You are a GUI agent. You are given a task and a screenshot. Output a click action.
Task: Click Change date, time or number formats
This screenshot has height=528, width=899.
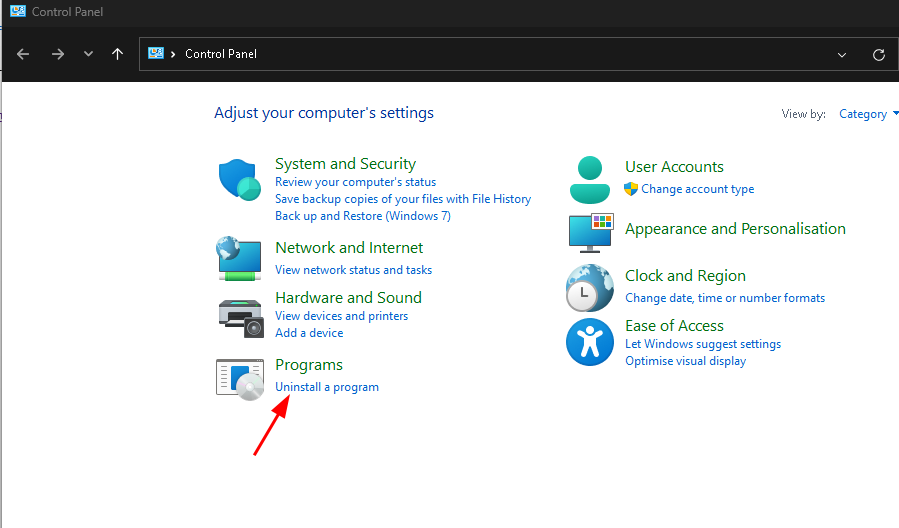[x=725, y=298]
